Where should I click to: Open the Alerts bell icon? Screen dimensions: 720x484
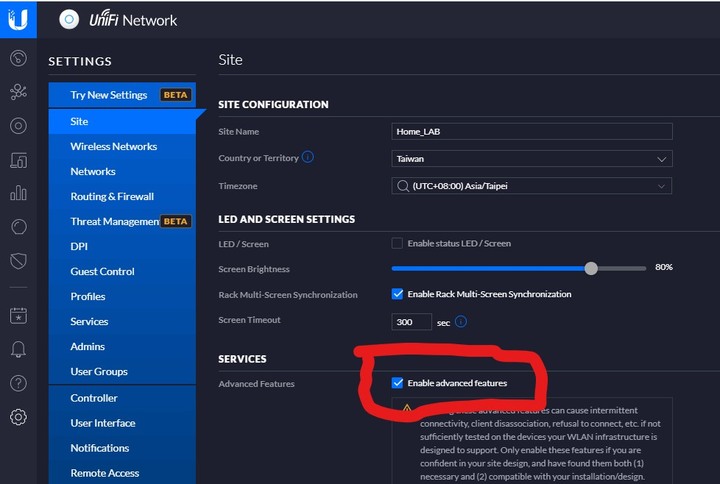click(x=18, y=349)
